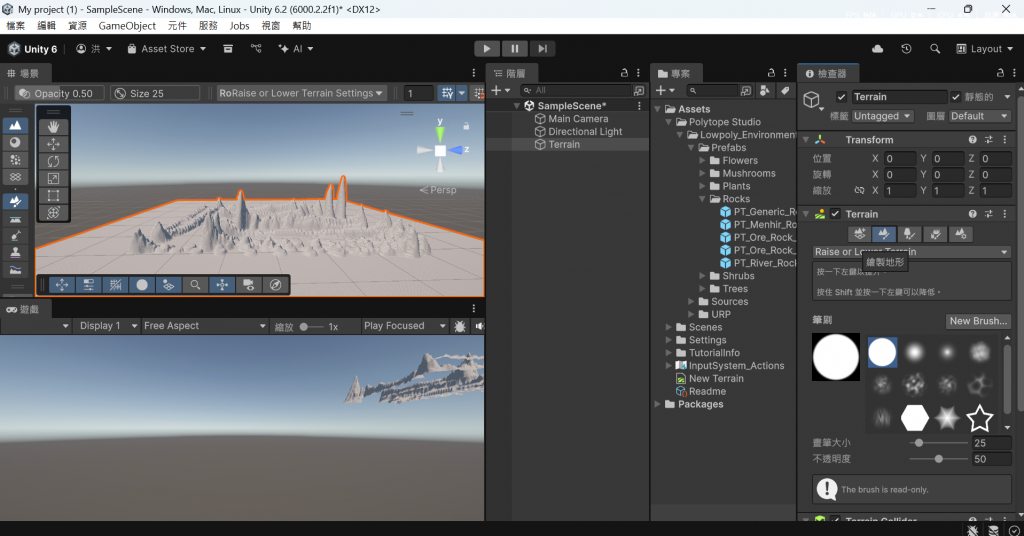Select the star-shaped brush
Screen dimensions: 1024x536
point(980,418)
